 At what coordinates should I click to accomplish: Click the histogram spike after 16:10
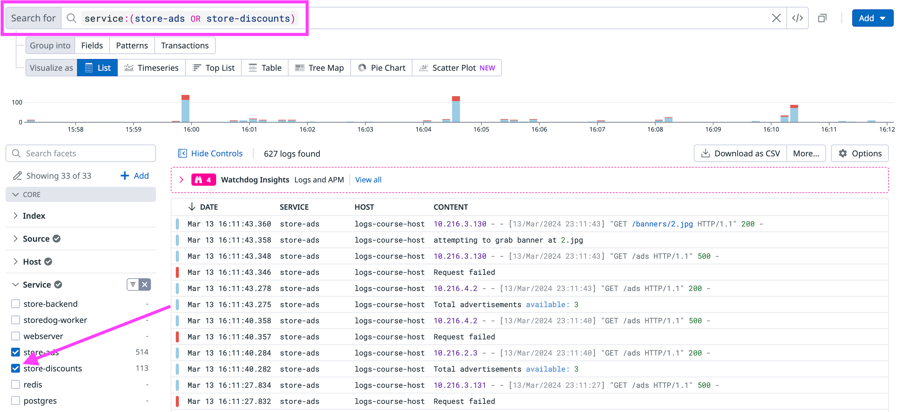[794, 114]
